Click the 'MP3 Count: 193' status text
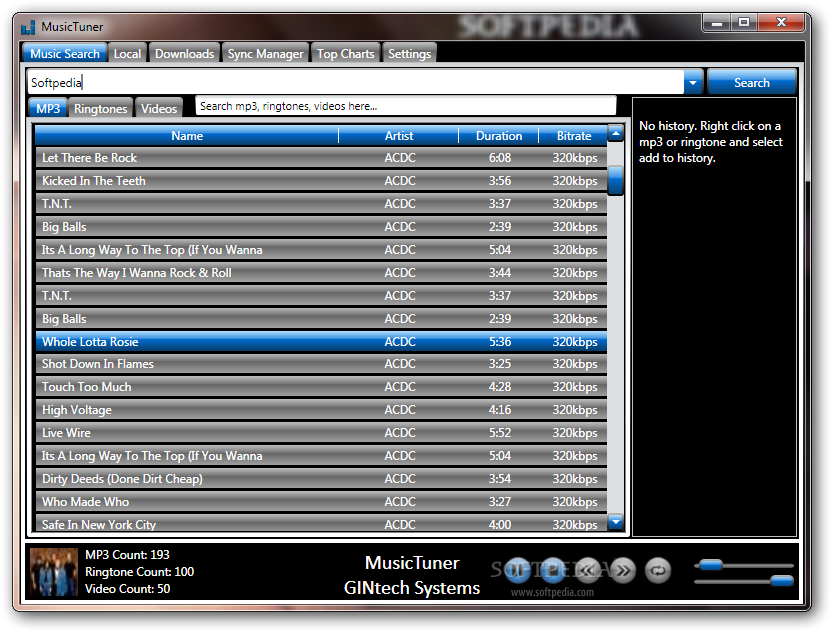 click(127, 555)
